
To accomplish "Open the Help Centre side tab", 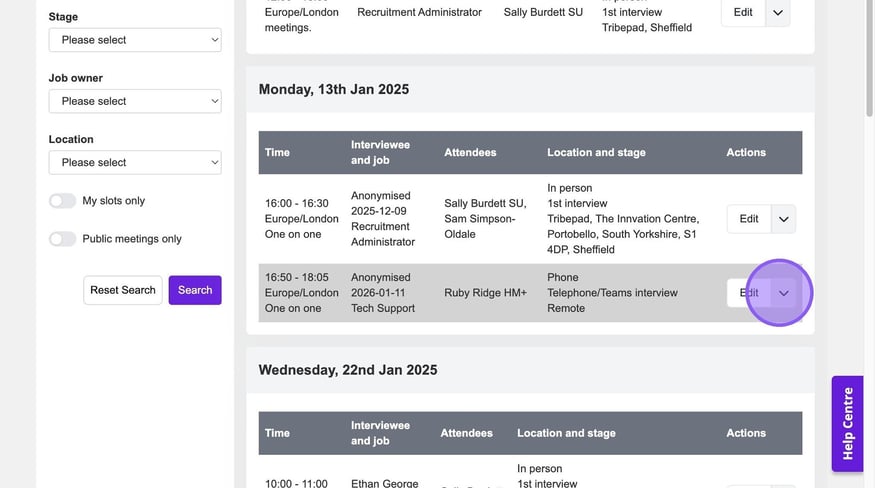I will pyautogui.click(x=847, y=423).
